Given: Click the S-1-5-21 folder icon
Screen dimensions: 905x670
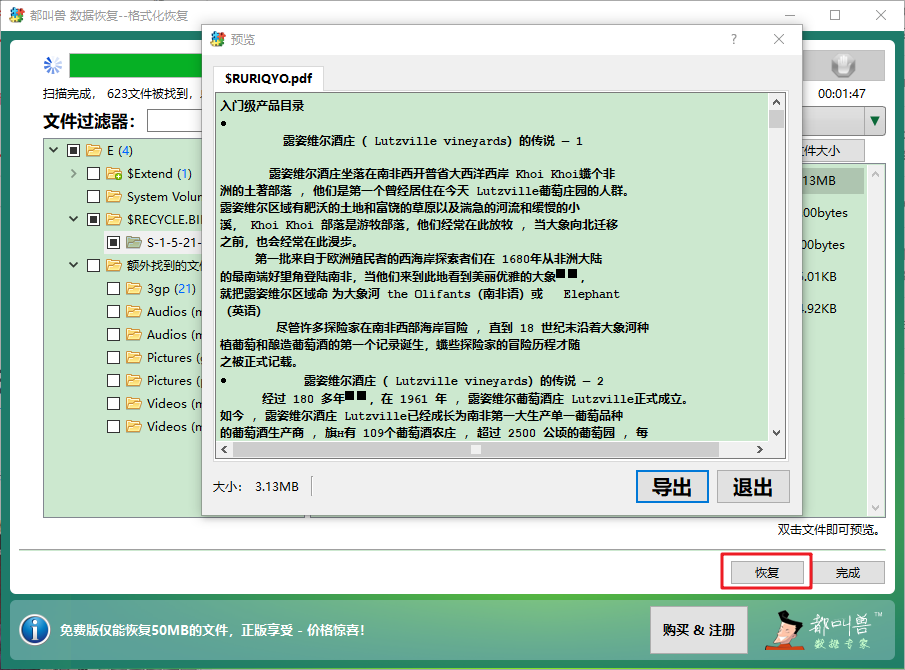Looking at the screenshot, I should coord(134,242).
